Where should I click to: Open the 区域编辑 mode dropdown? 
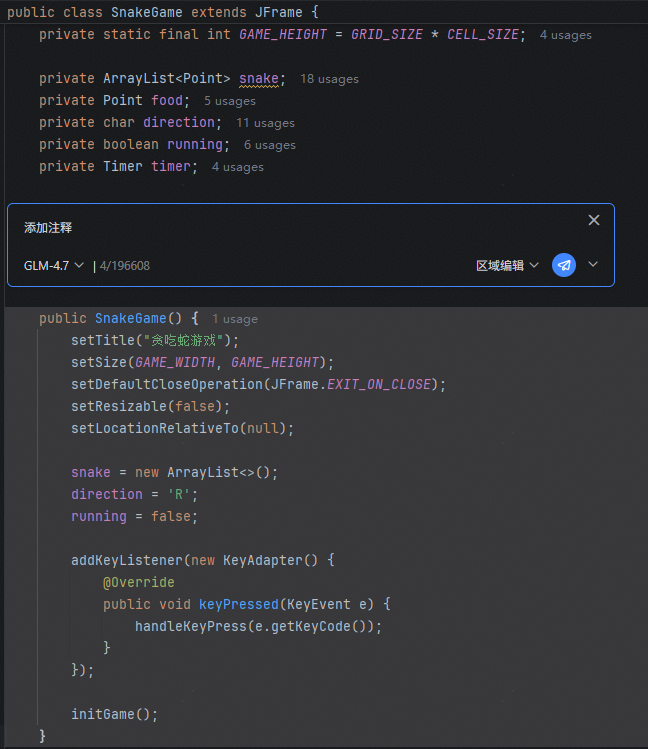point(507,265)
